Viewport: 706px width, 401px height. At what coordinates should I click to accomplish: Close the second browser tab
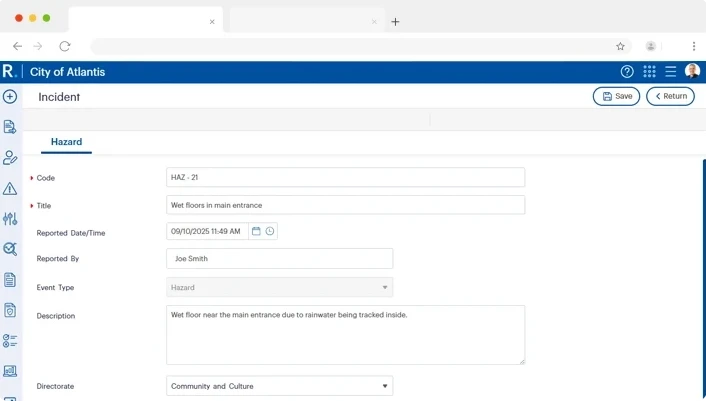[374, 22]
